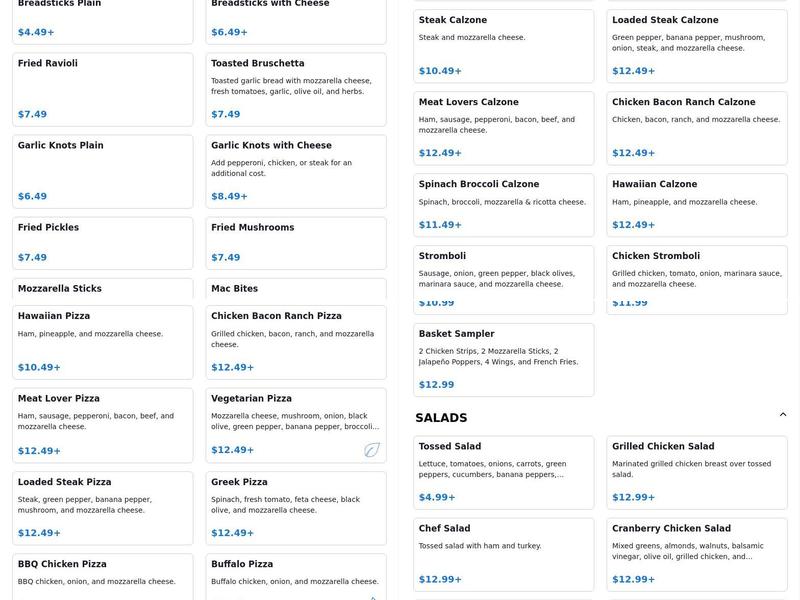This screenshot has height=600, width=800.
Task: Collapse the SALADS section chevron
Action: [x=783, y=415]
